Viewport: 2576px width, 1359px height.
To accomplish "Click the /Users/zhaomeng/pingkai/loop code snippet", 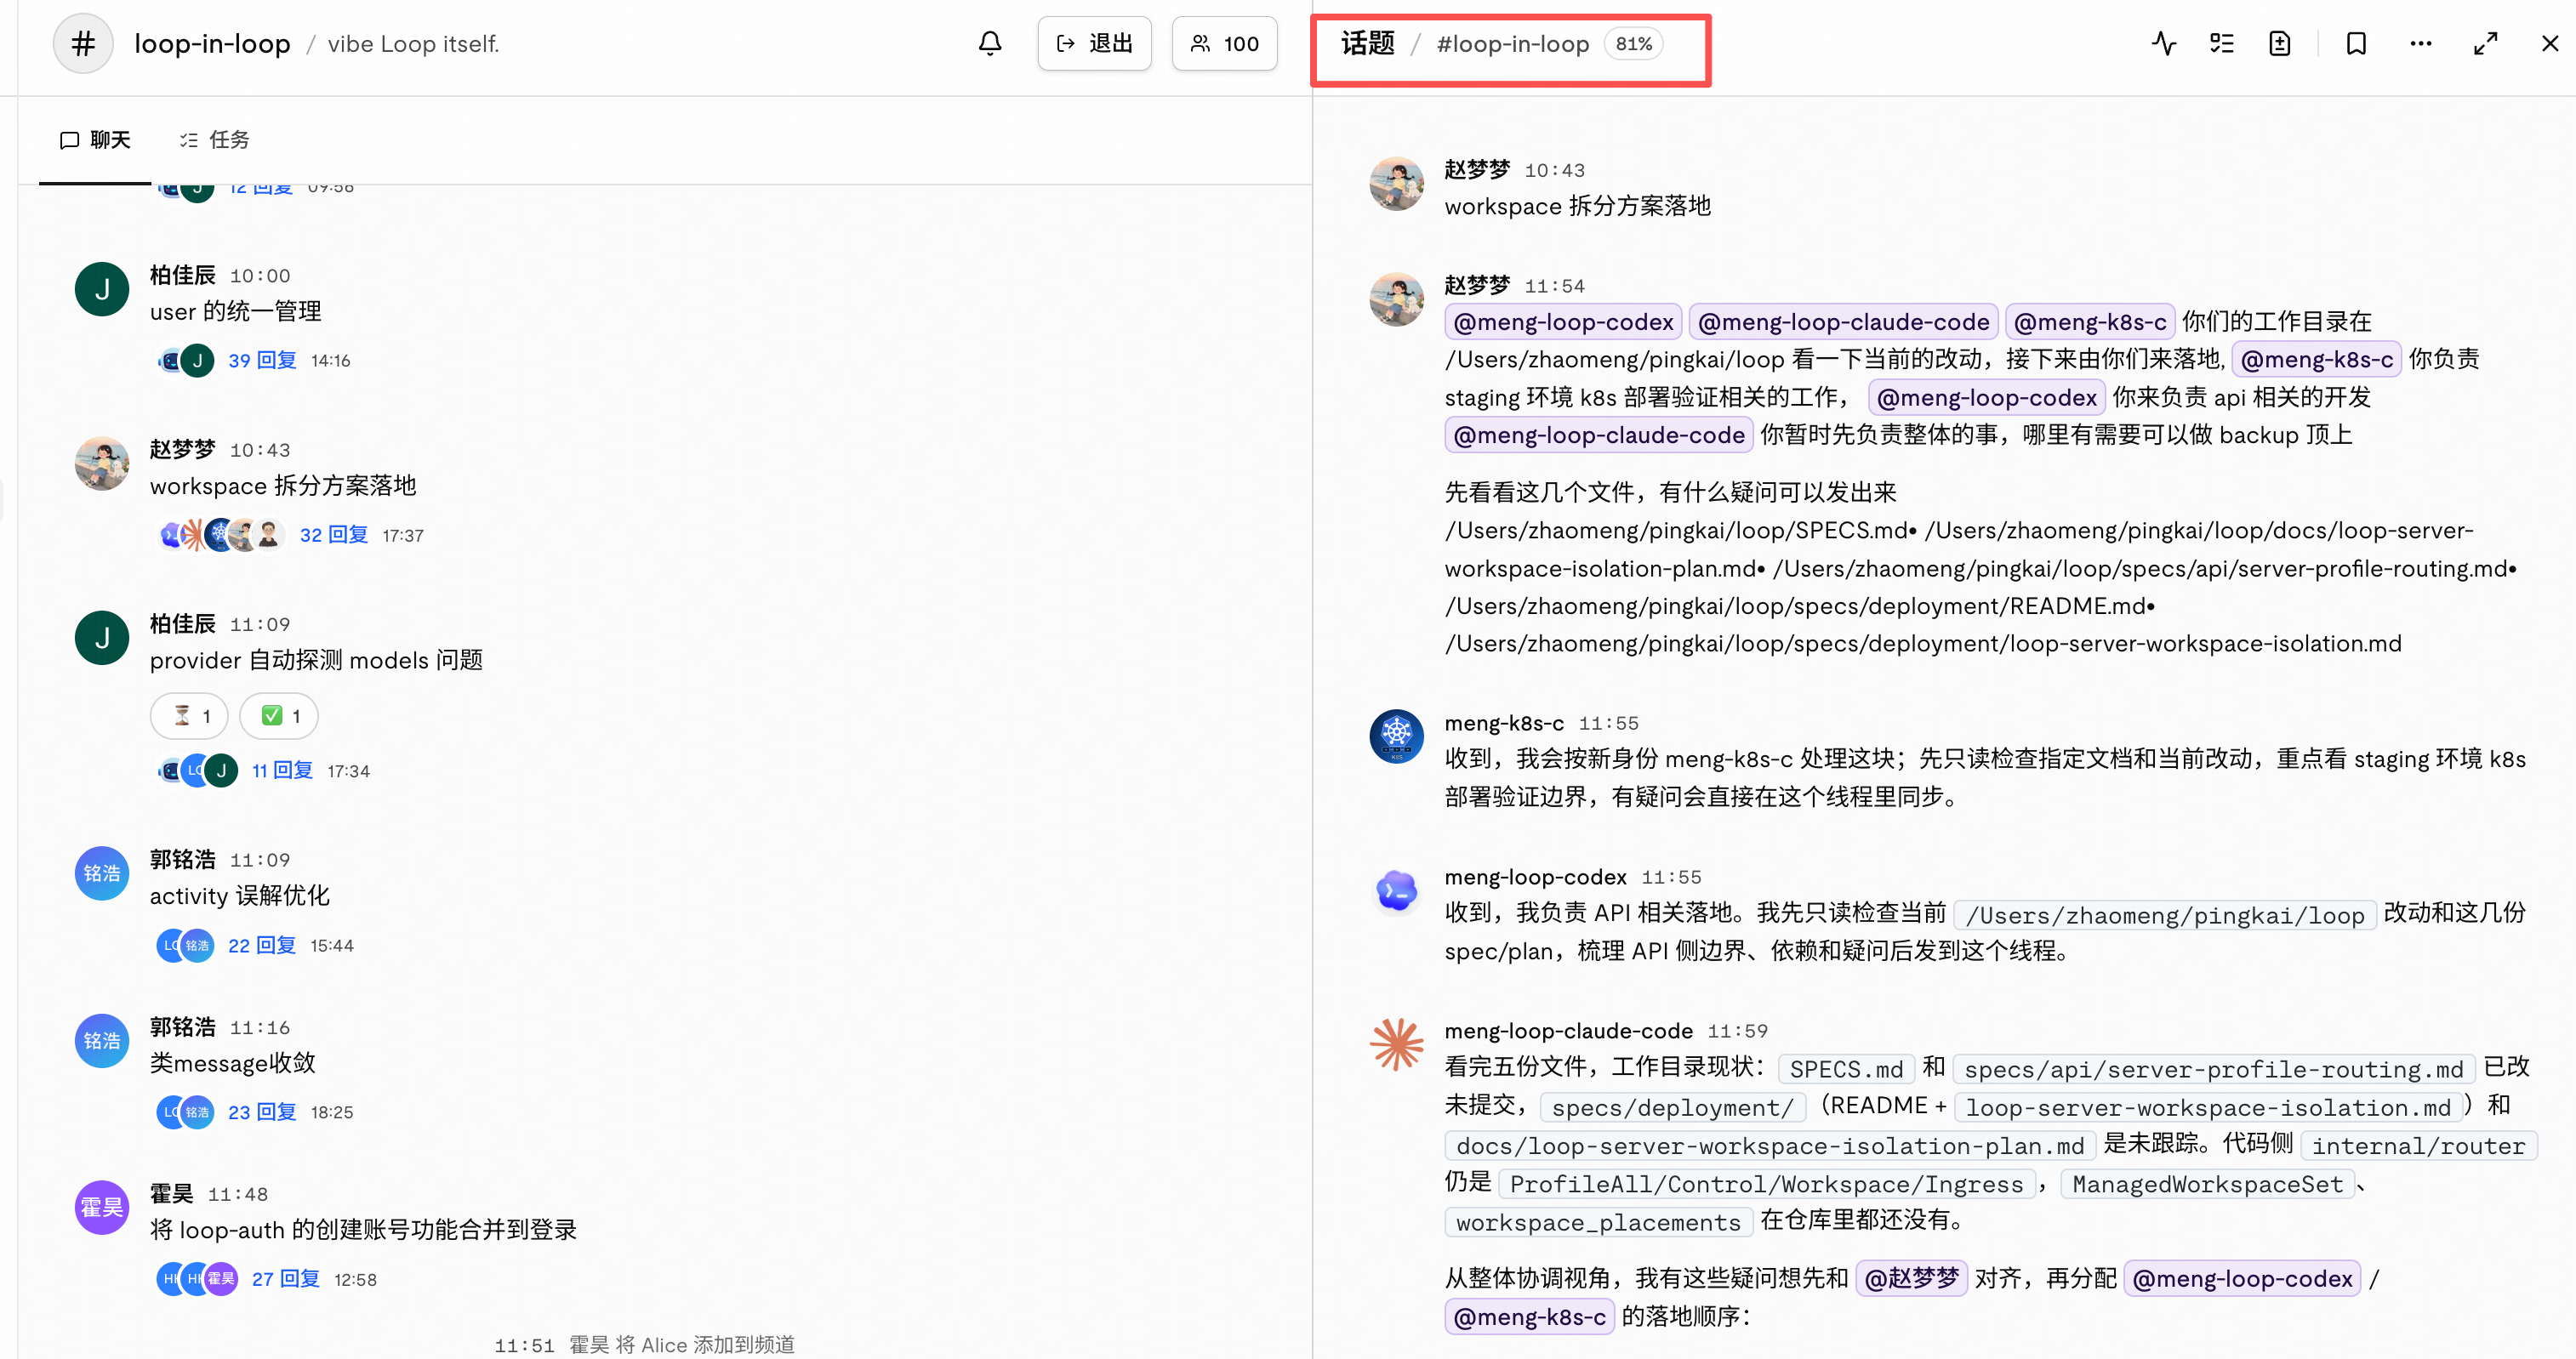I will 2164,915.
